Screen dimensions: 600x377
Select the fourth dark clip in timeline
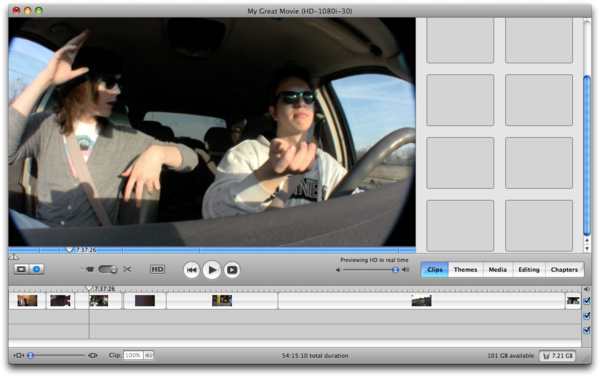point(145,301)
